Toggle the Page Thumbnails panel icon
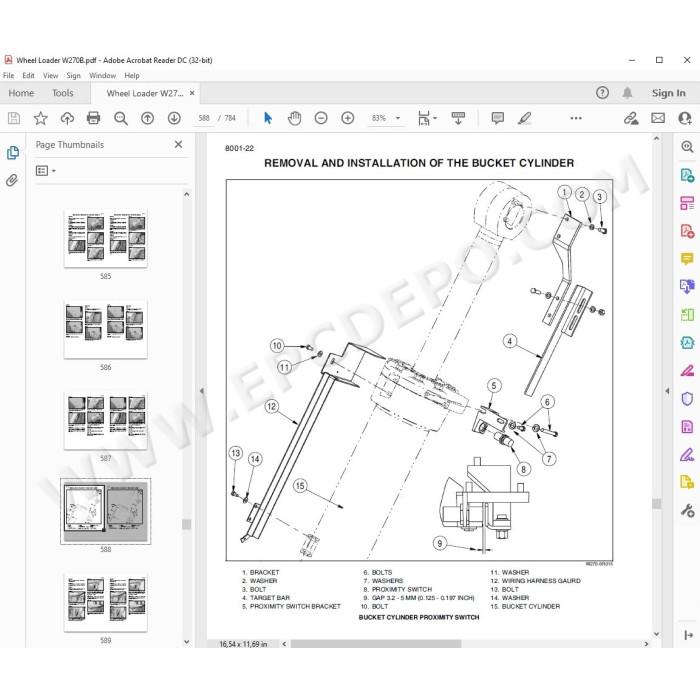Screen dimensions: 700x700 point(12,153)
